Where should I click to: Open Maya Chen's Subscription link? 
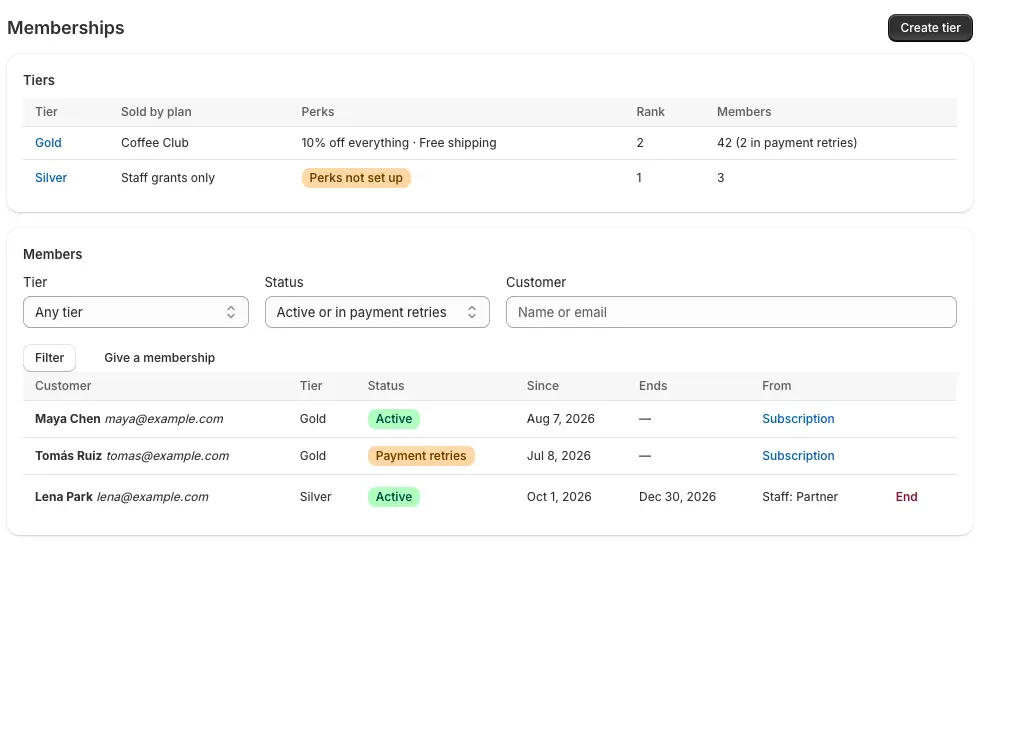coord(798,419)
